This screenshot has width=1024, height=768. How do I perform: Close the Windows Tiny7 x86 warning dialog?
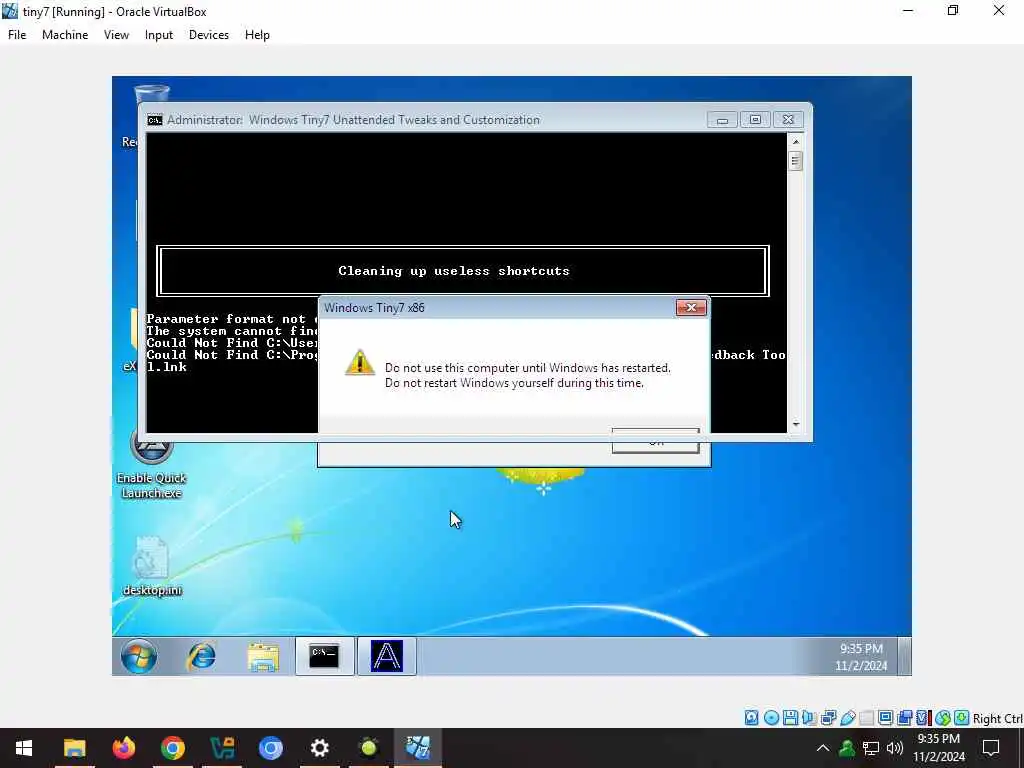pyautogui.click(x=691, y=308)
